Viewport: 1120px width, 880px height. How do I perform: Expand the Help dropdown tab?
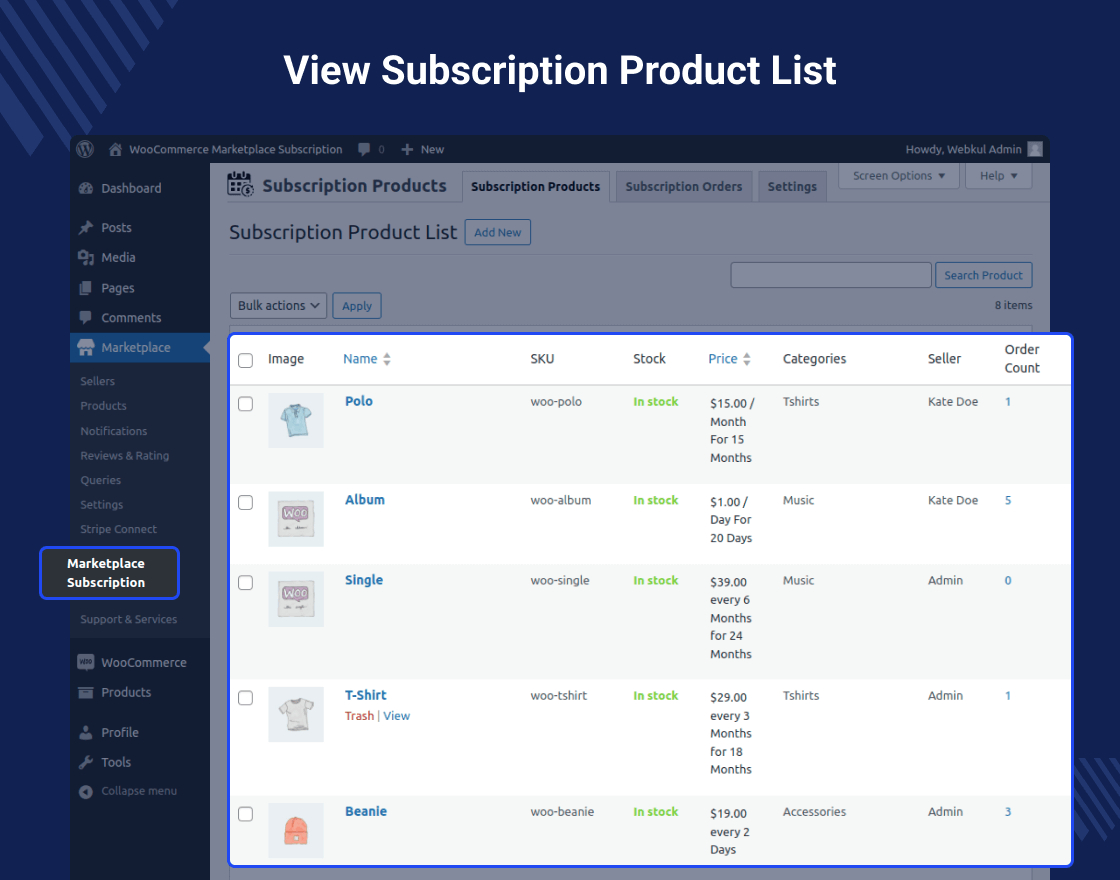click(x=999, y=176)
